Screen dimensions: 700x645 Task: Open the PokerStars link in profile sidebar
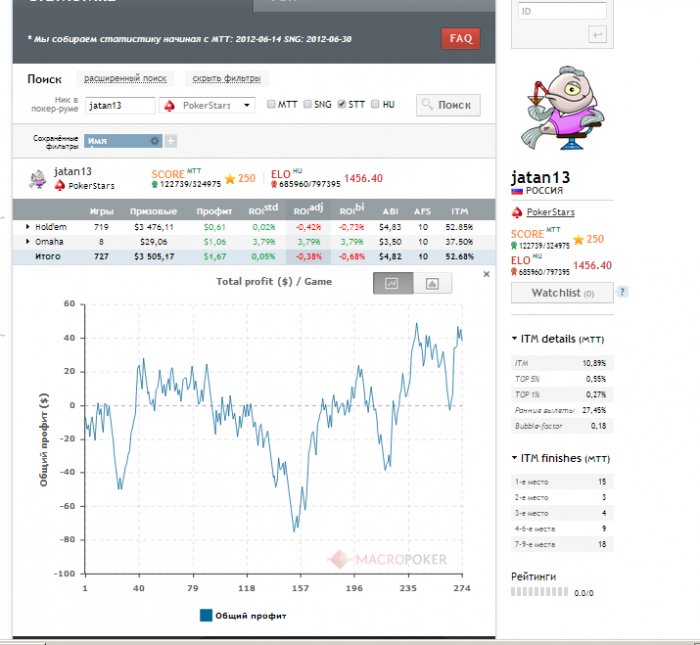(550, 212)
